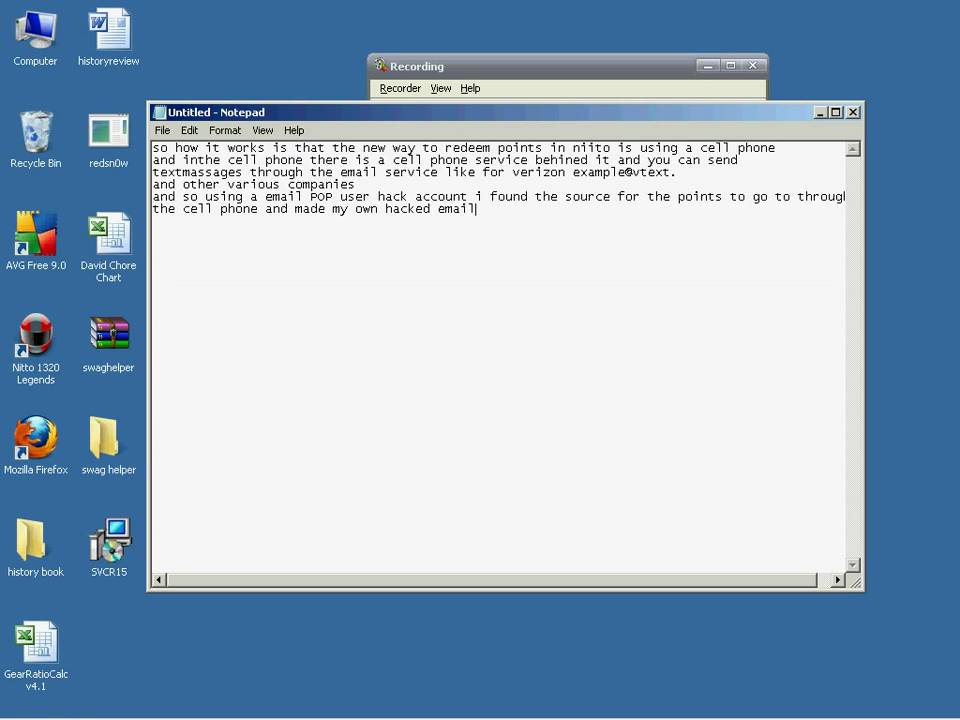Place cursor after 'hacked email' in Notepad

(x=476, y=209)
